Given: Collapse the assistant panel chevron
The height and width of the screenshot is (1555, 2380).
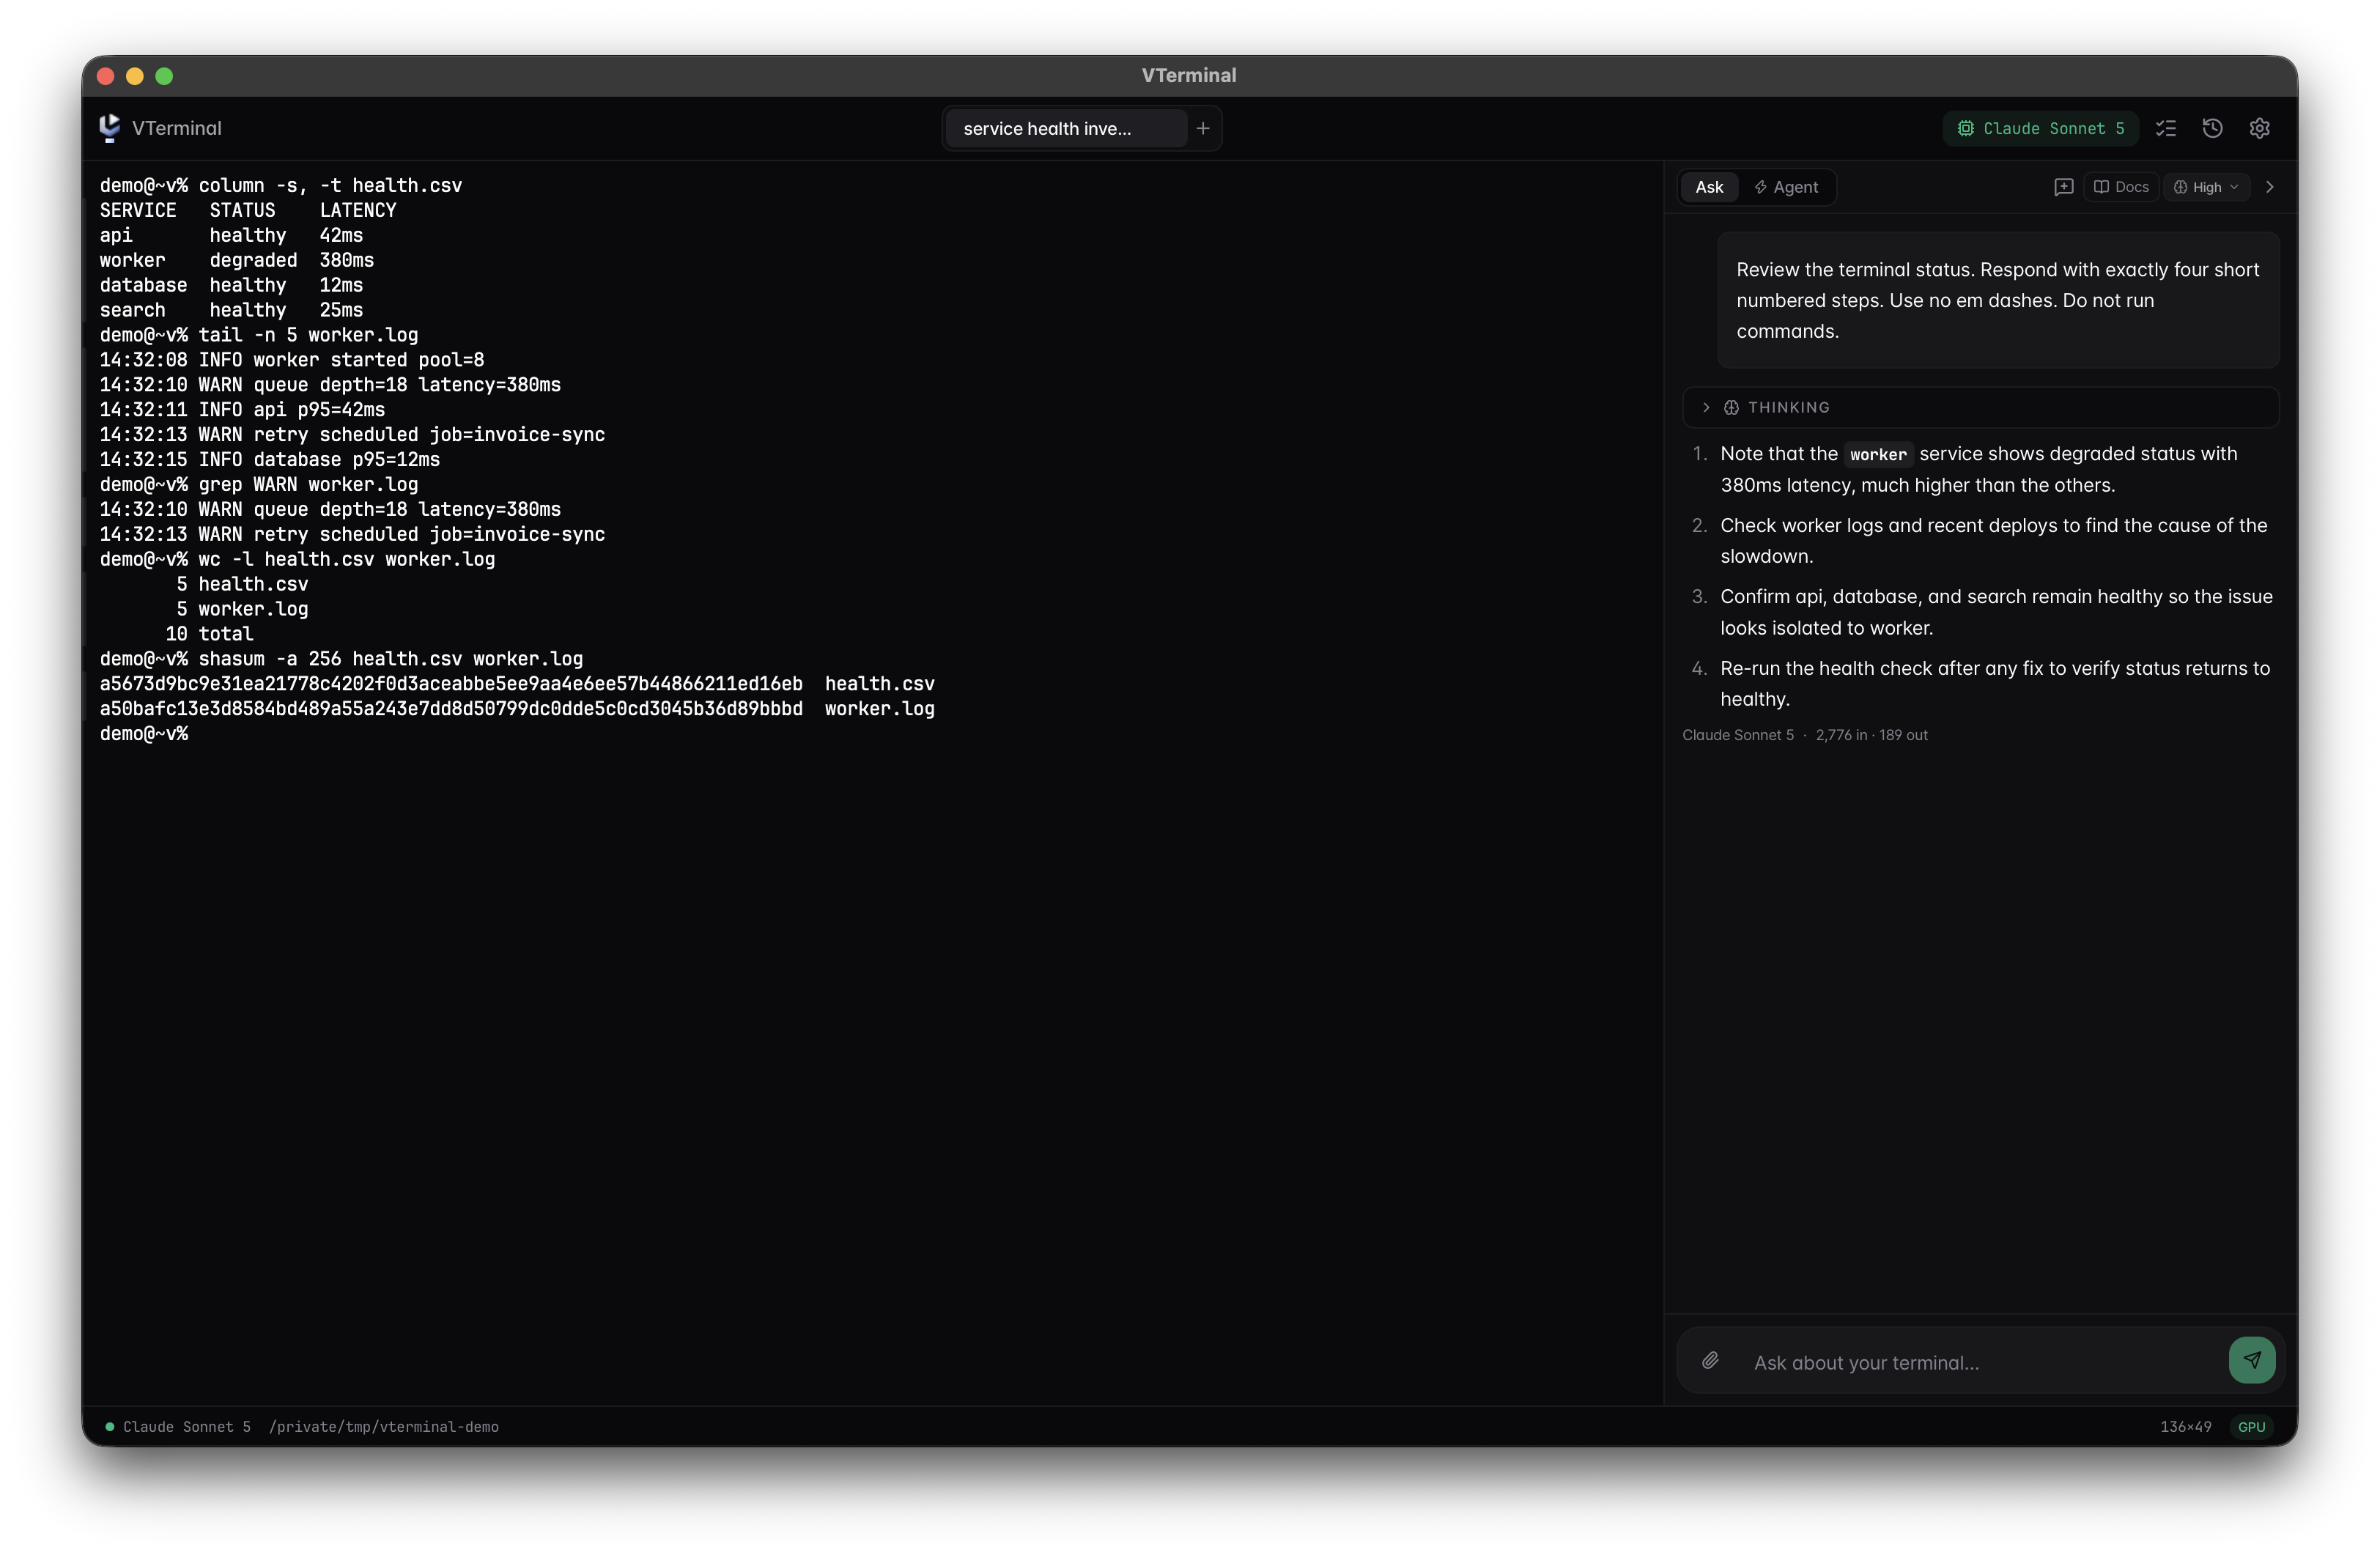Looking at the screenshot, I should [x=2270, y=187].
